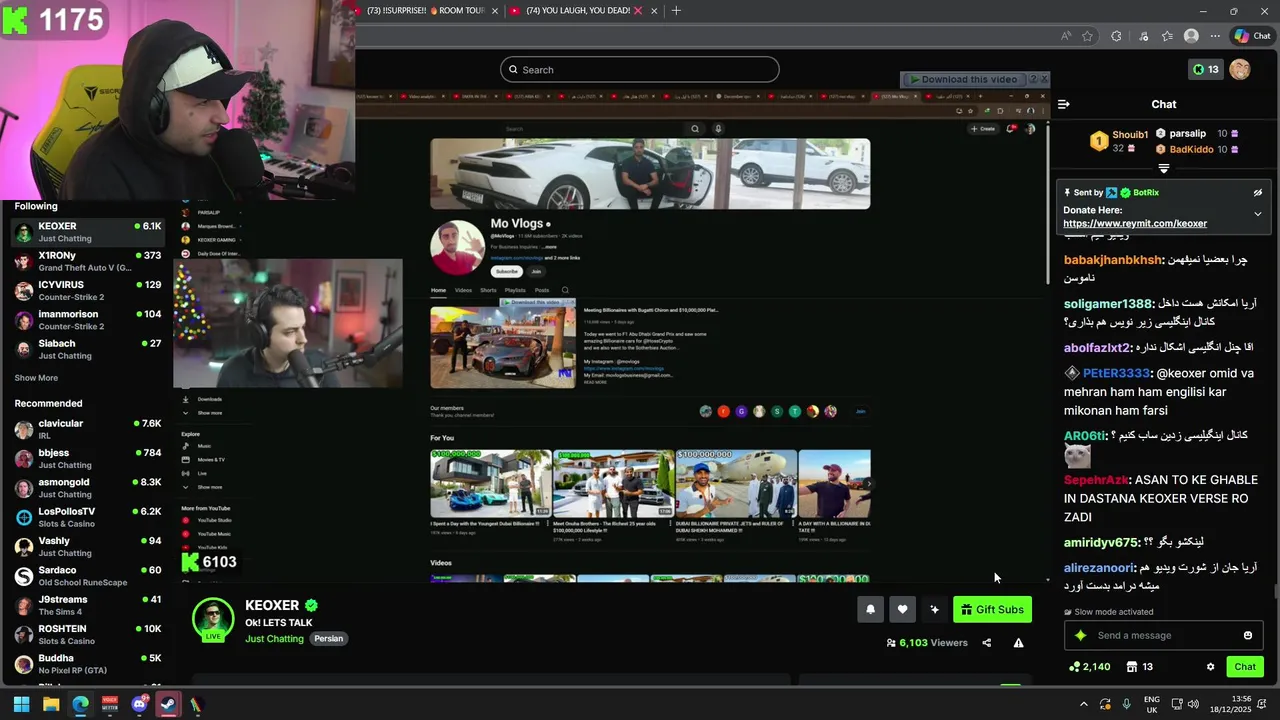Open help on the download overlay
The width and height of the screenshot is (1280, 720).
[x=1031, y=79]
